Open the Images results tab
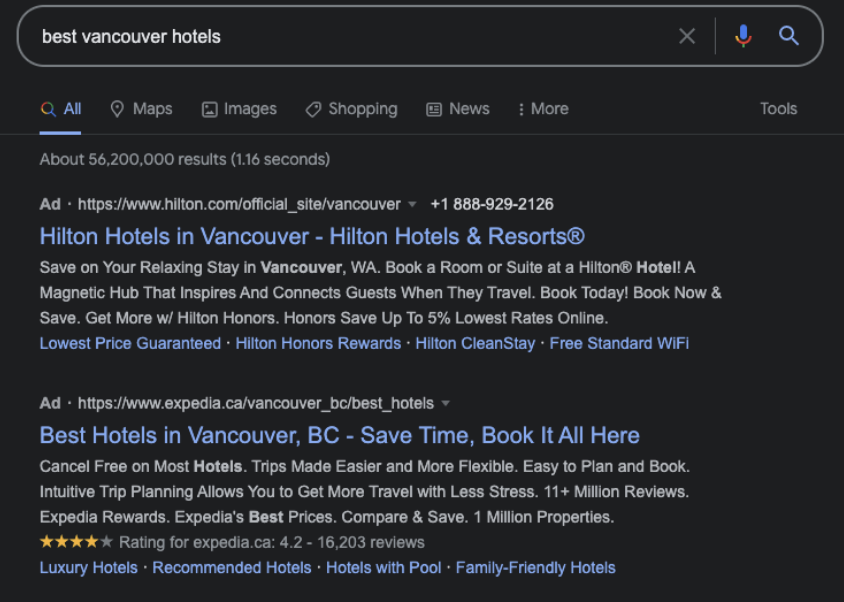Viewport: 844px width, 602px height. [239, 109]
